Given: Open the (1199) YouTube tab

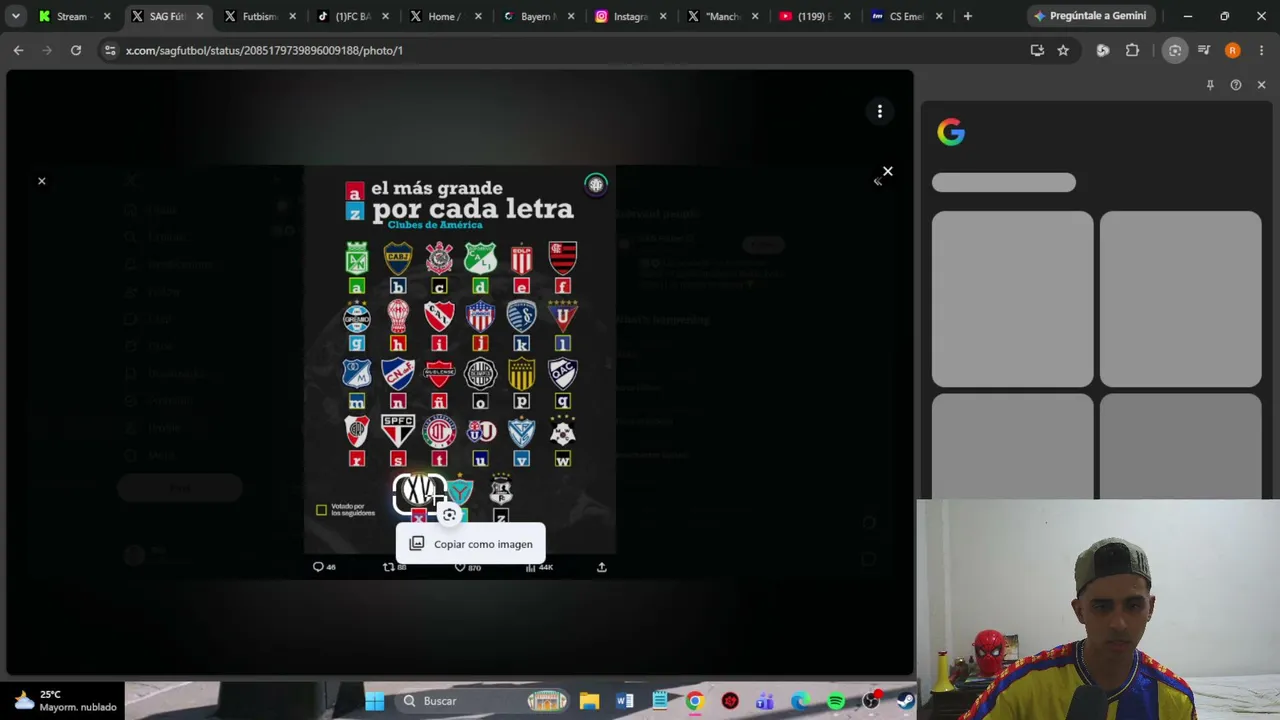Looking at the screenshot, I should coord(813,16).
